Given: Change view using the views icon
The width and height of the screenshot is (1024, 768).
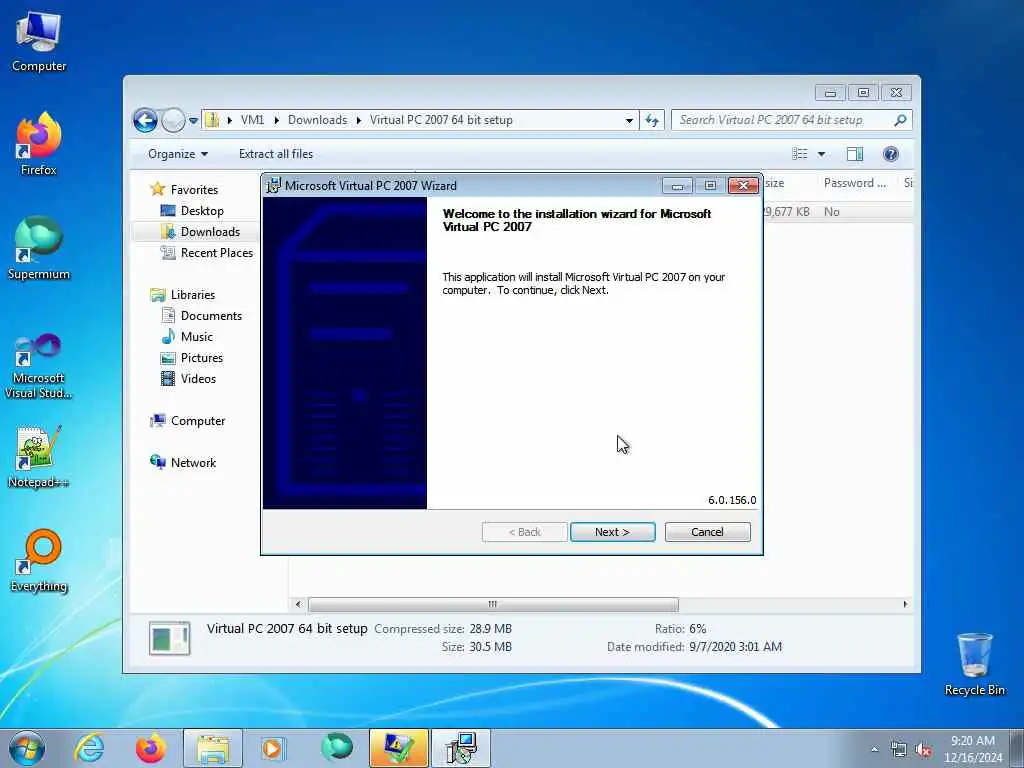Looking at the screenshot, I should coord(799,154).
